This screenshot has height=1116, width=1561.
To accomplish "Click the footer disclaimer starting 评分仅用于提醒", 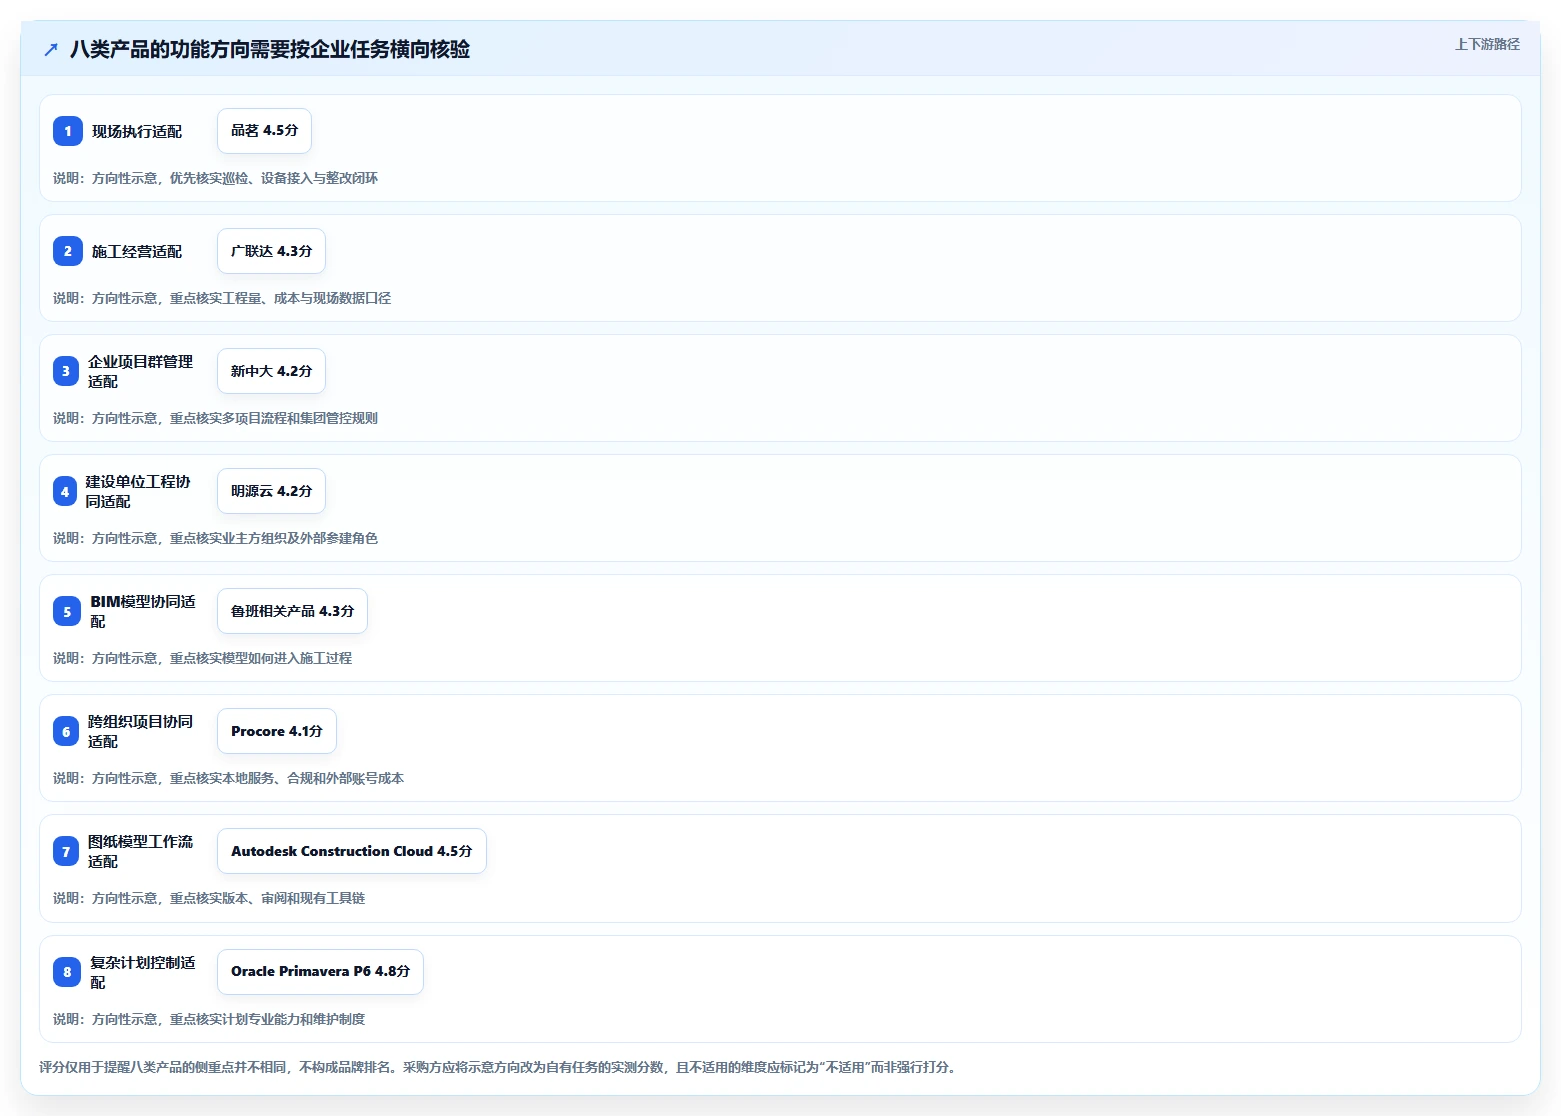I will pos(500,1067).
